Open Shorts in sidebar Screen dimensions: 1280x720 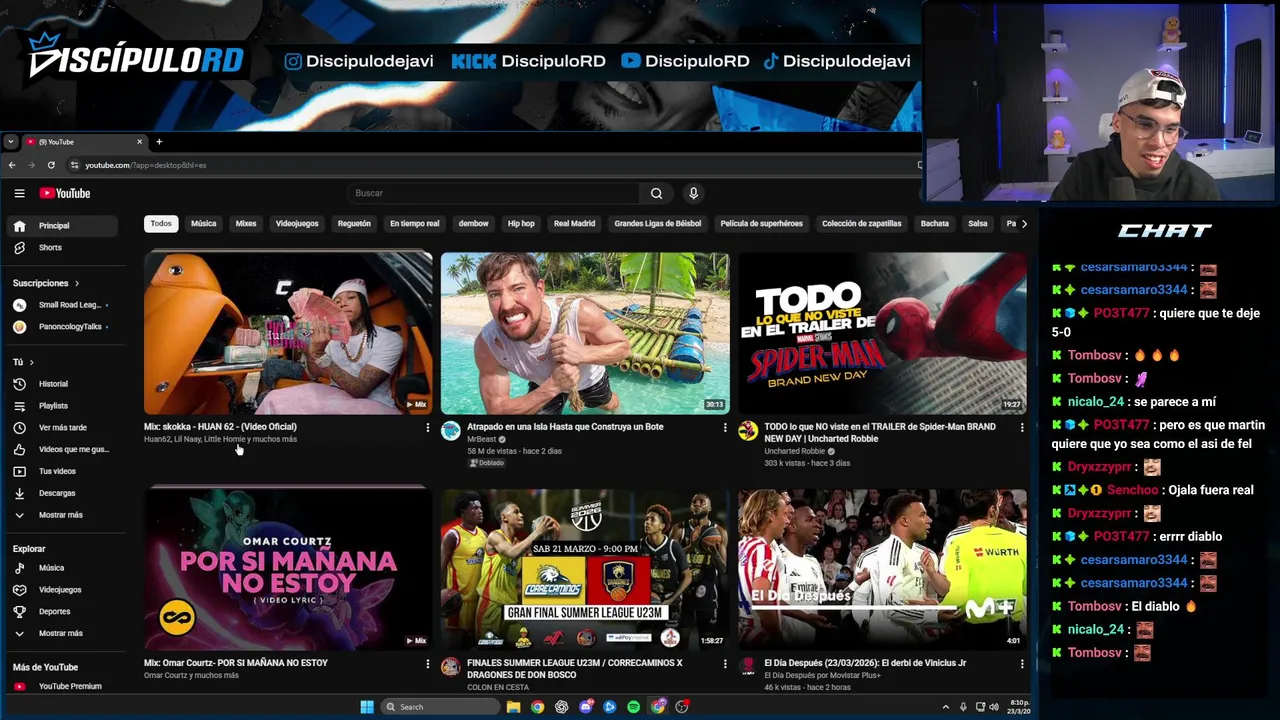[60, 247]
